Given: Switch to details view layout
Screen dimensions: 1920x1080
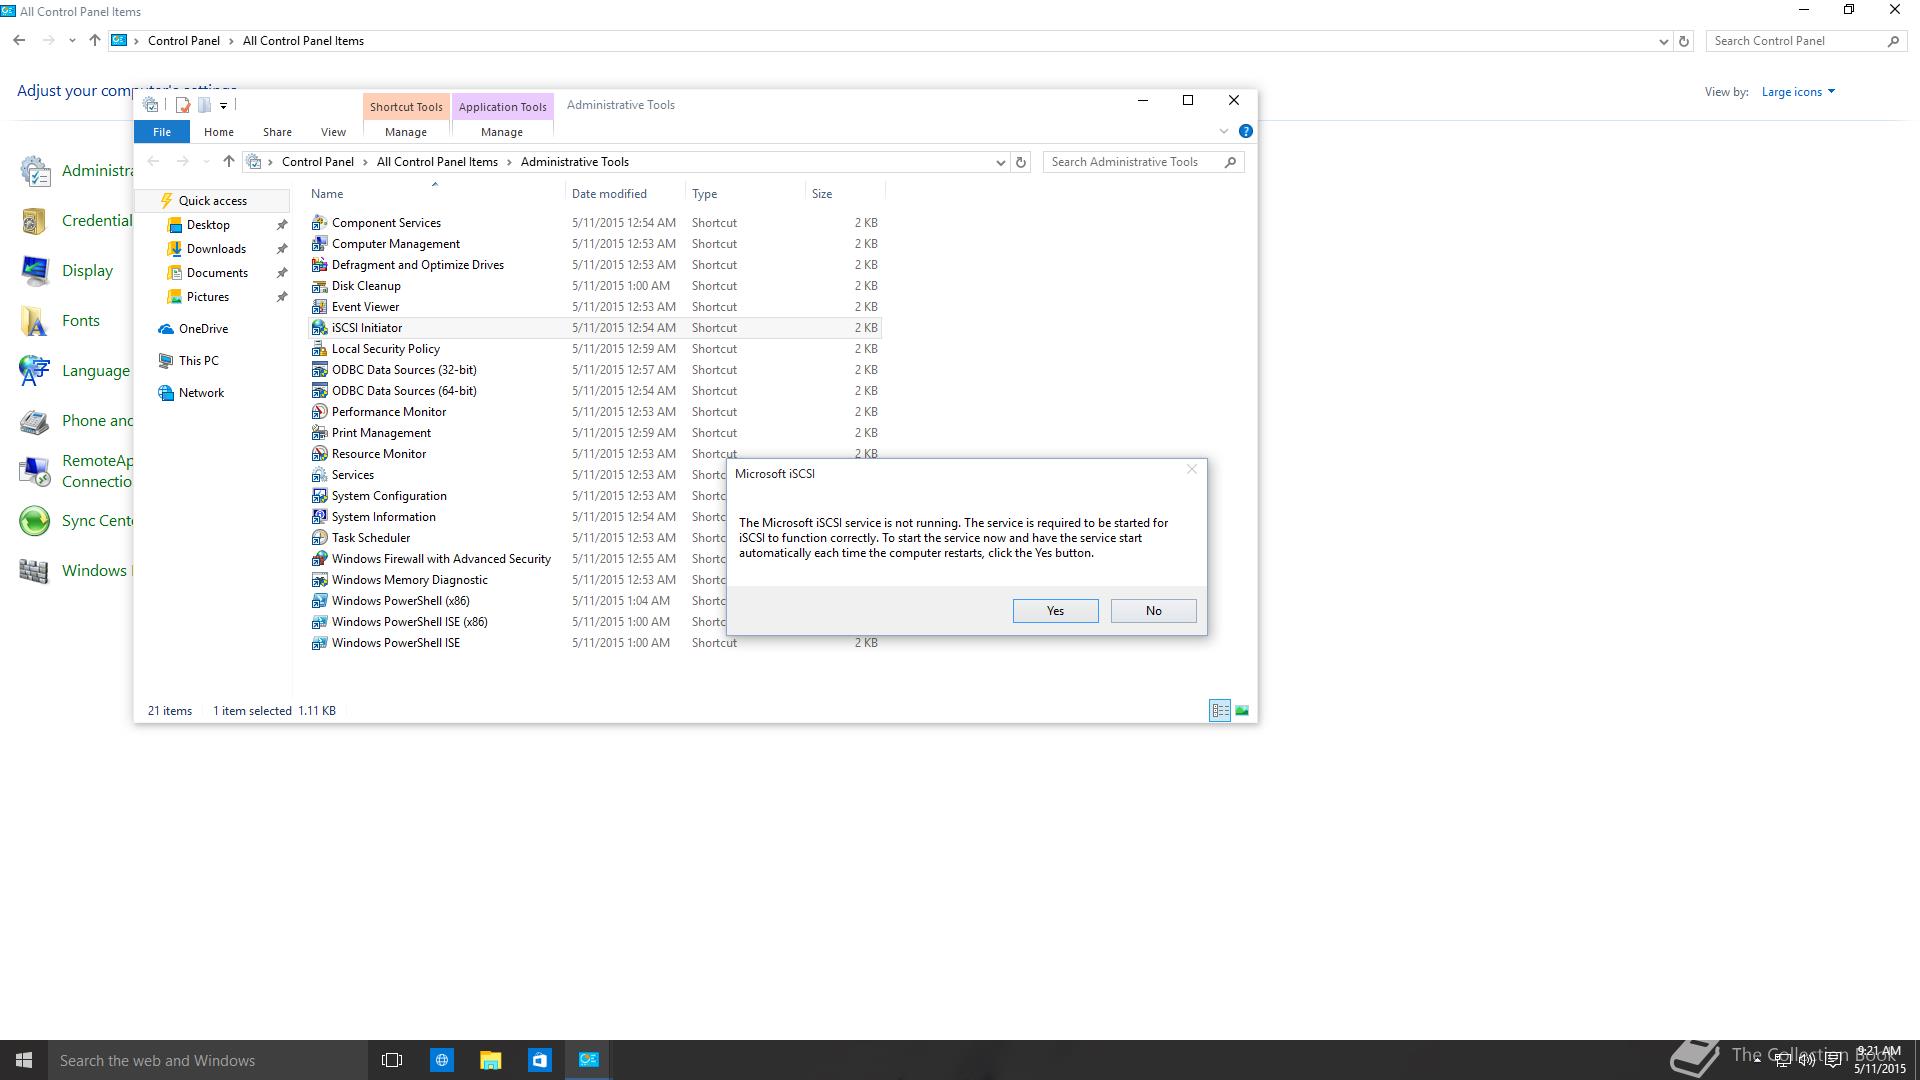Looking at the screenshot, I should coord(1220,711).
